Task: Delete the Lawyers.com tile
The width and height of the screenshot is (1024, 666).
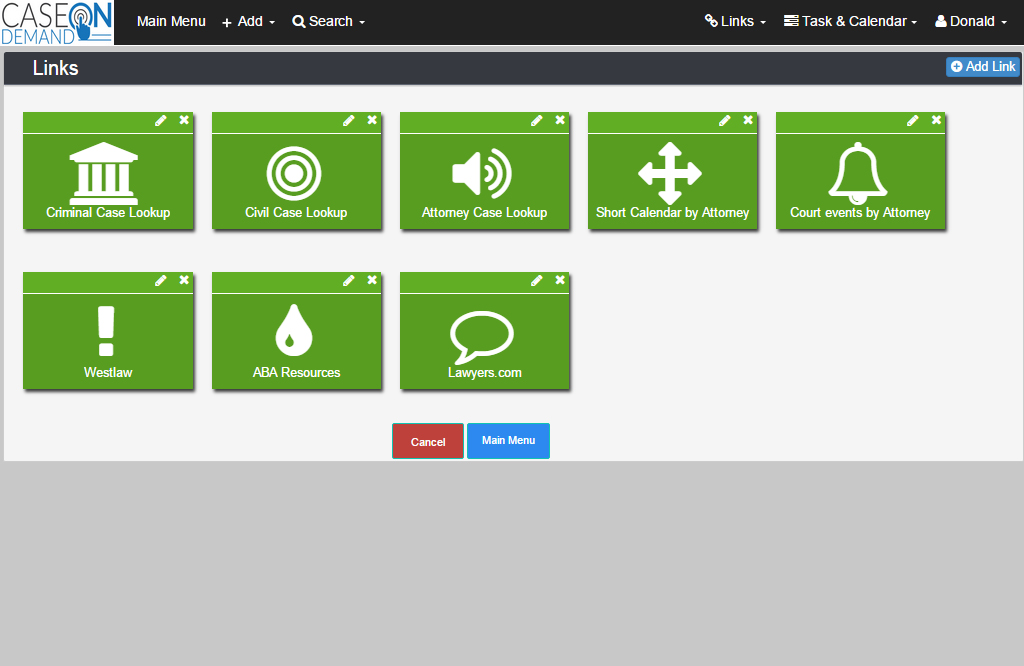Action: click(560, 280)
